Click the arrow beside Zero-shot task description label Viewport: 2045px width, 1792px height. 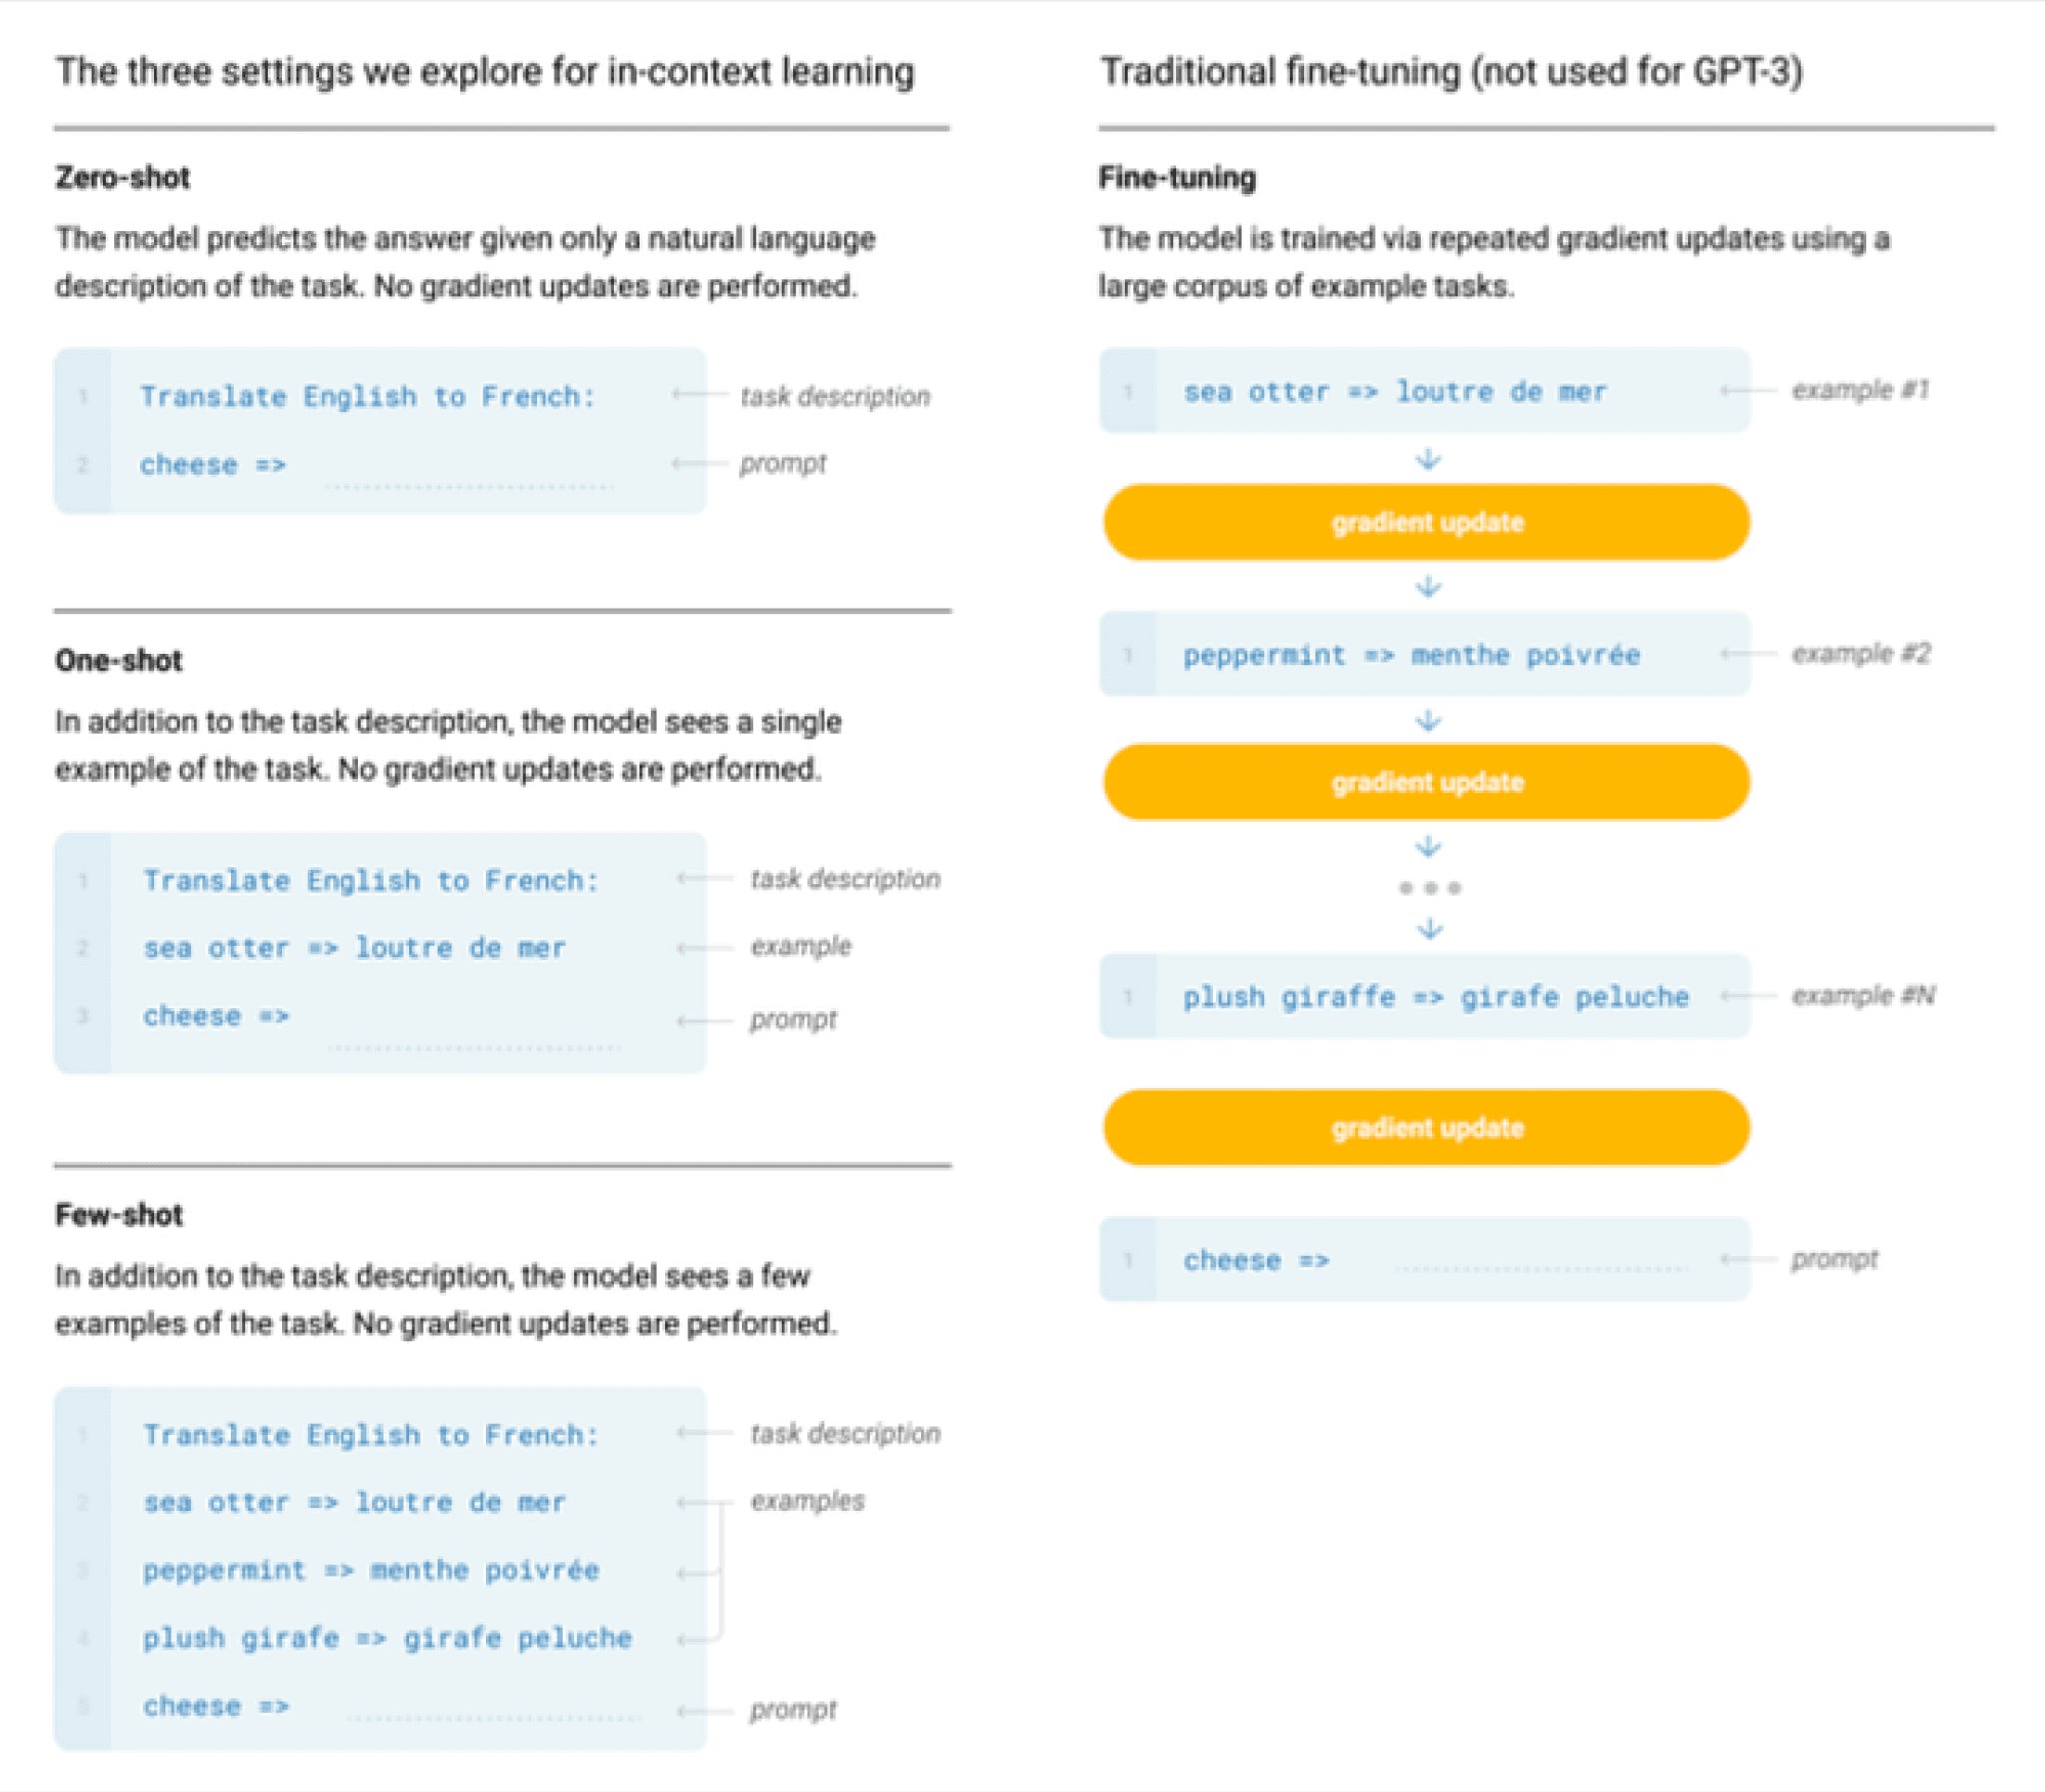[x=700, y=395]
